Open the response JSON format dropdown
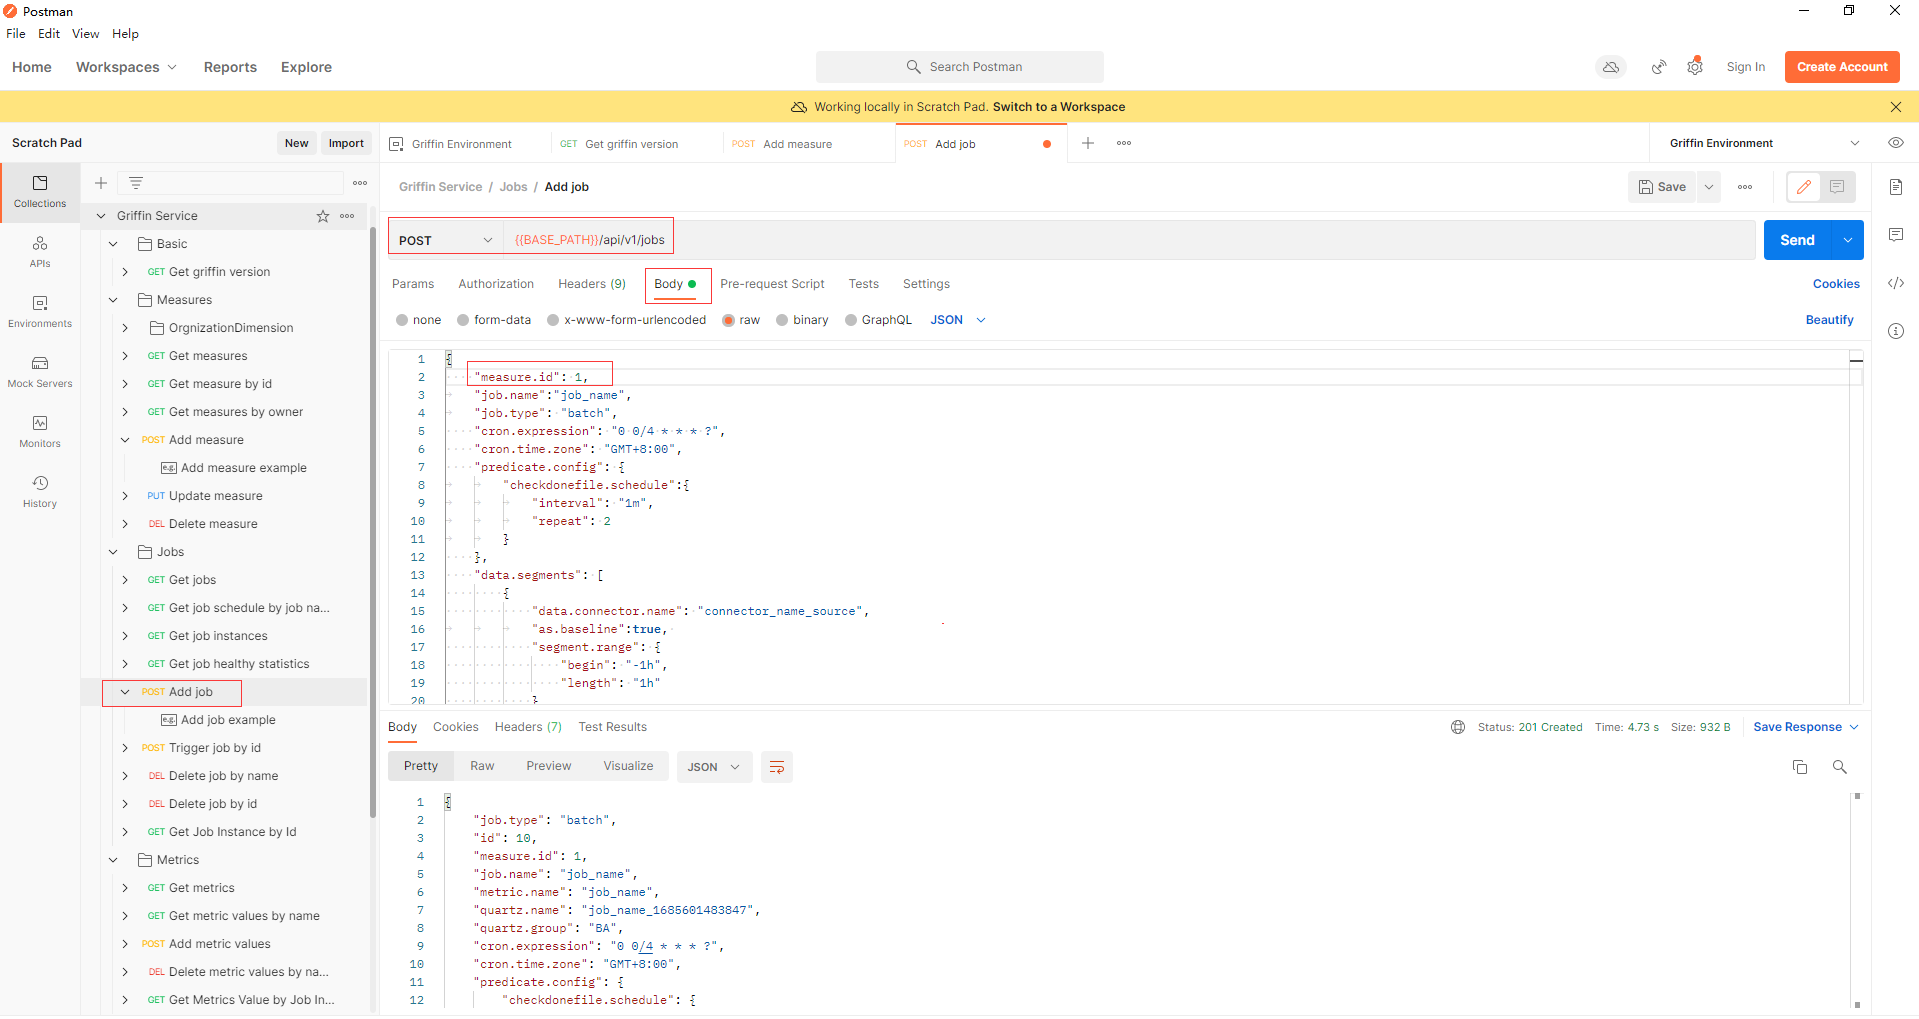 pos(714,767)
